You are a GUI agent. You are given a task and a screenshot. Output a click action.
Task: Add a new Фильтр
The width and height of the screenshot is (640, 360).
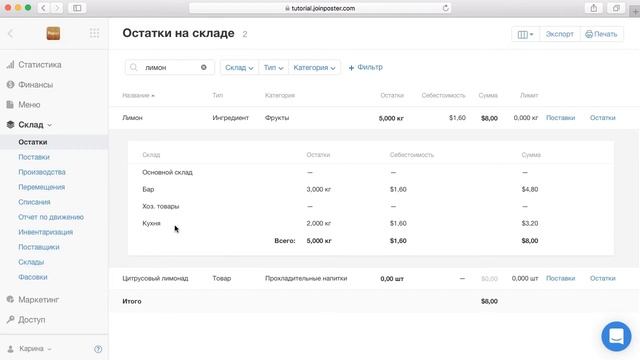(x=365, y=67)
